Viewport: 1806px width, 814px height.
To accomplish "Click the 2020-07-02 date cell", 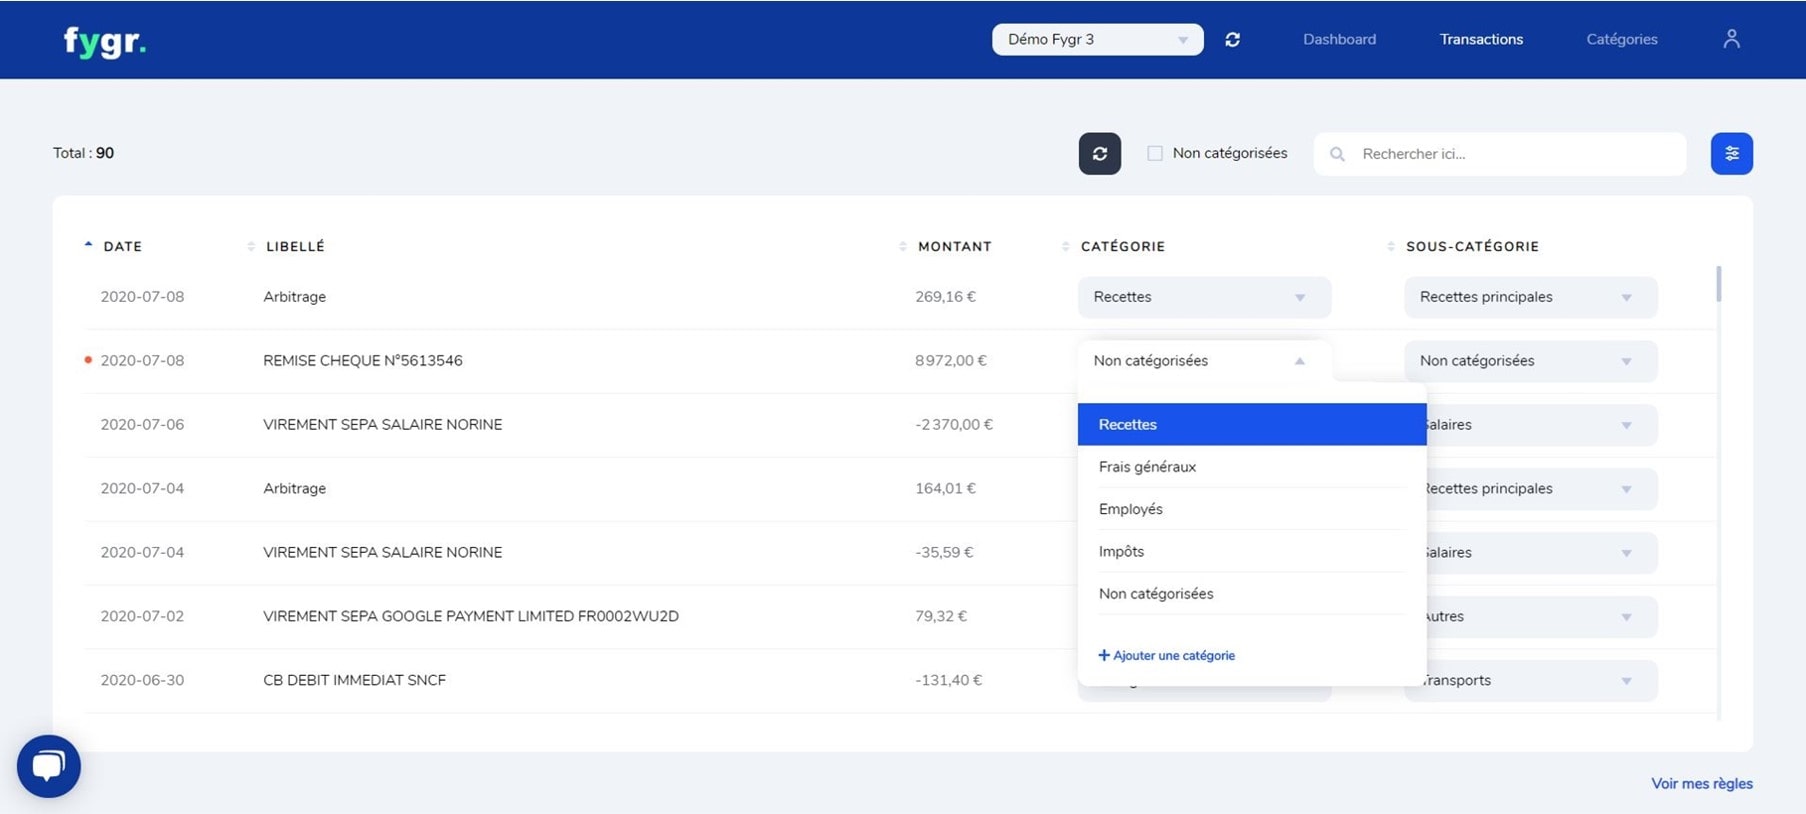I will point(142,617).
